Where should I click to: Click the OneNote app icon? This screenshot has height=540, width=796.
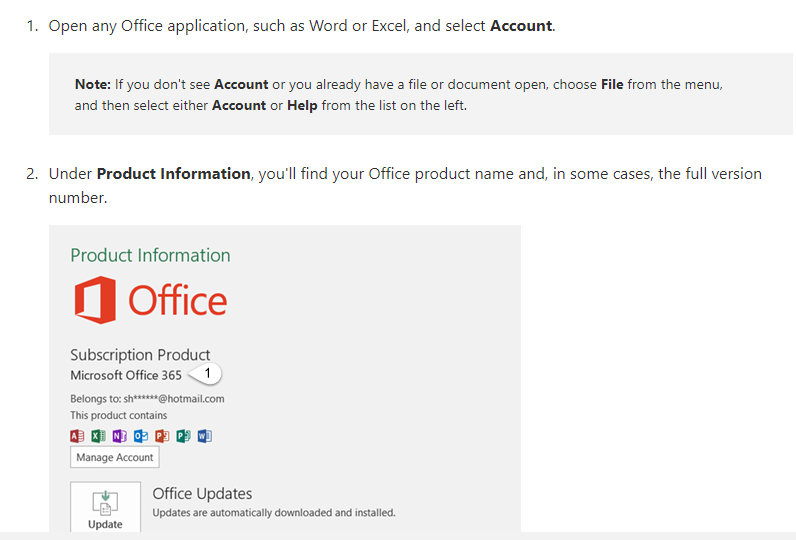120,436
